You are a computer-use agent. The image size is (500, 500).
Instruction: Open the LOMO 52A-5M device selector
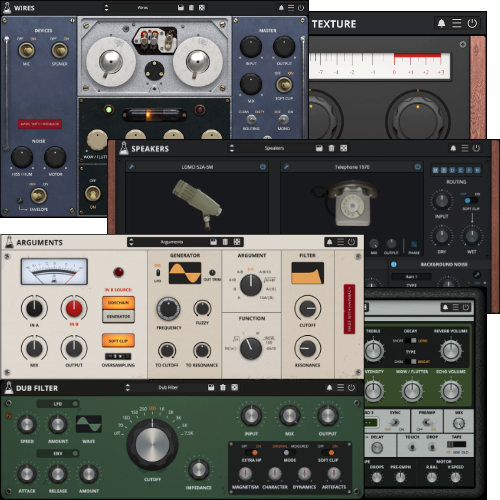[x=197, y=167]
